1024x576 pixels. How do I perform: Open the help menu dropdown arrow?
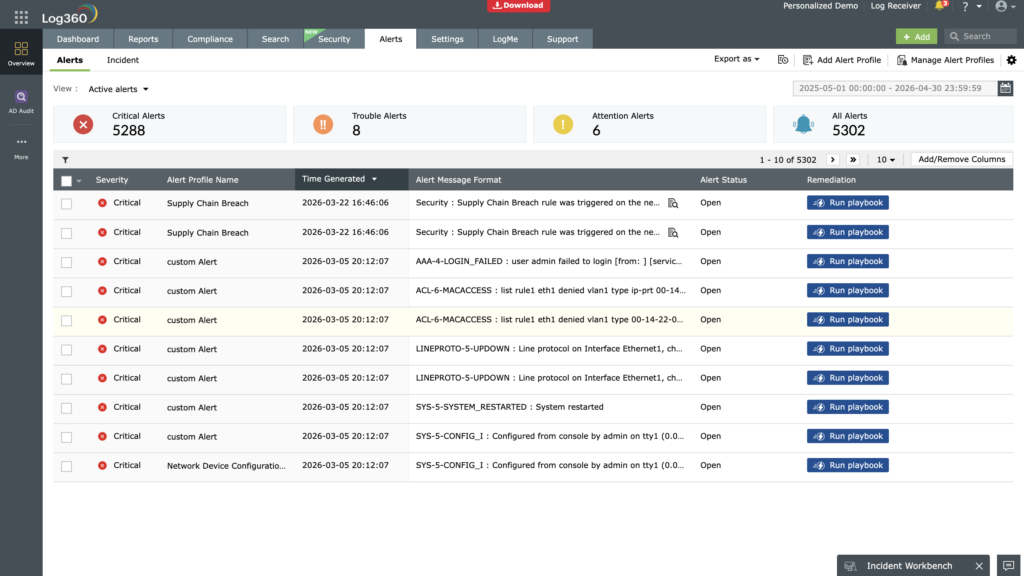coord(979,7)
